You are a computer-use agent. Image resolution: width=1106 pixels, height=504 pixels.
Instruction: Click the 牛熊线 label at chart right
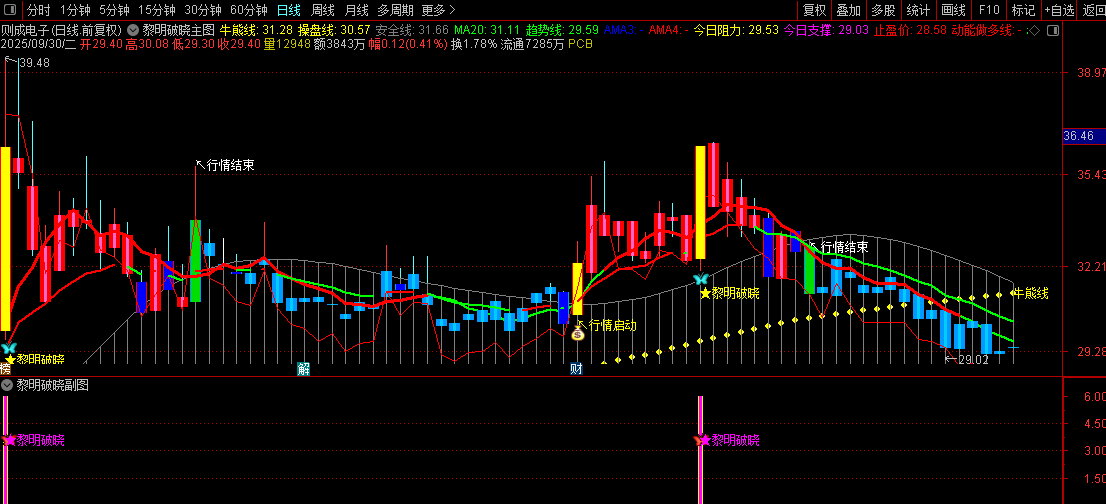click(1031, 293)
